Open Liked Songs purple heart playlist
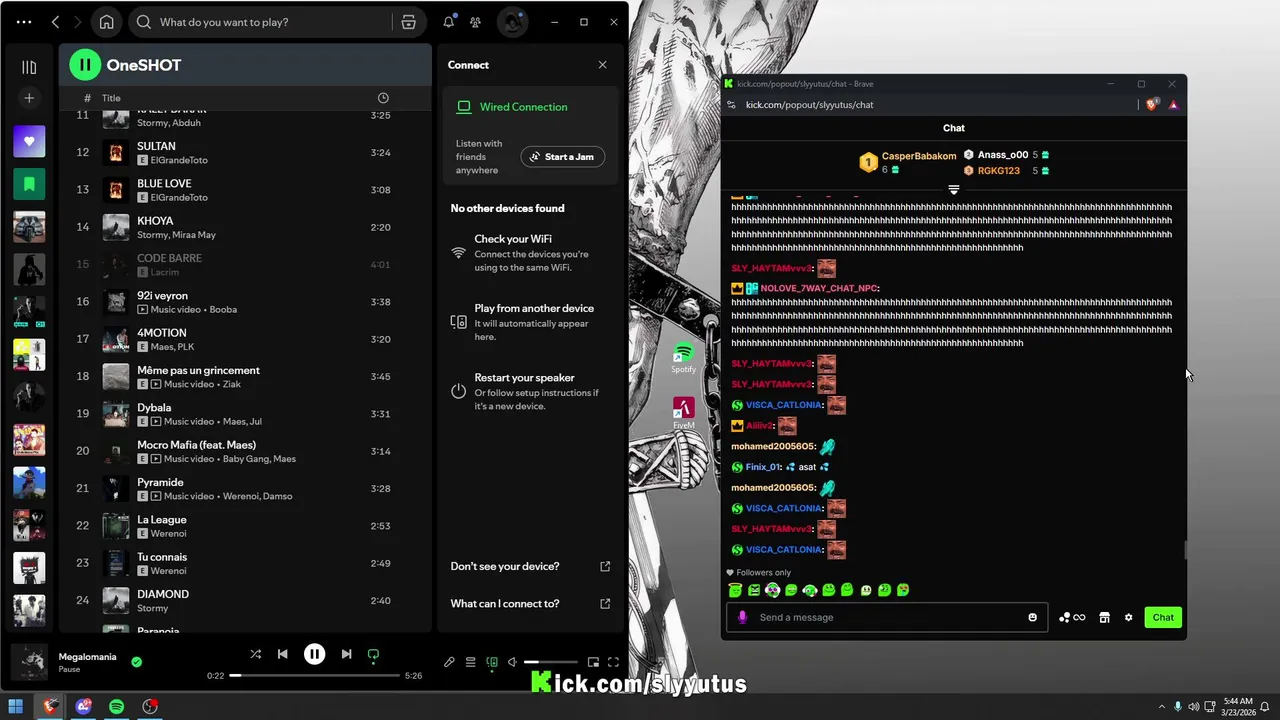1280x720 pixels. click(29, 141)
